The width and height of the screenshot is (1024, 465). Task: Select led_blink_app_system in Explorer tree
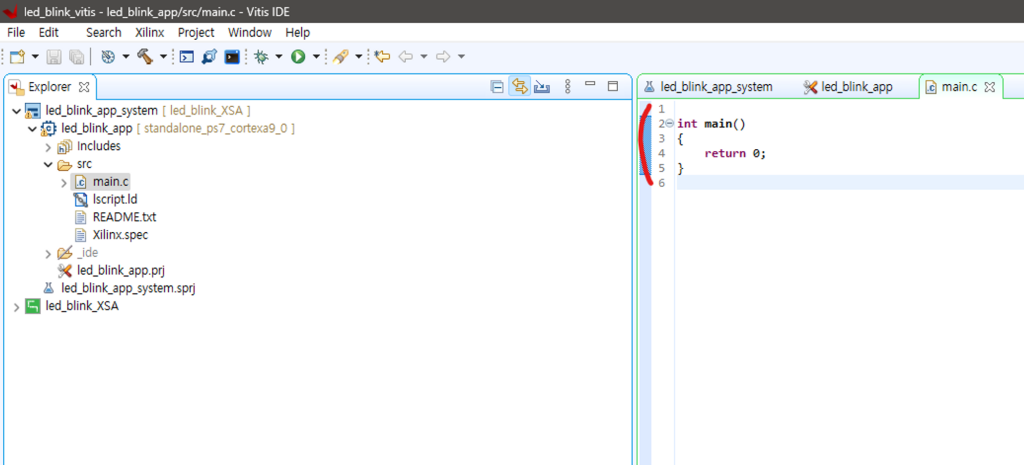101,110
